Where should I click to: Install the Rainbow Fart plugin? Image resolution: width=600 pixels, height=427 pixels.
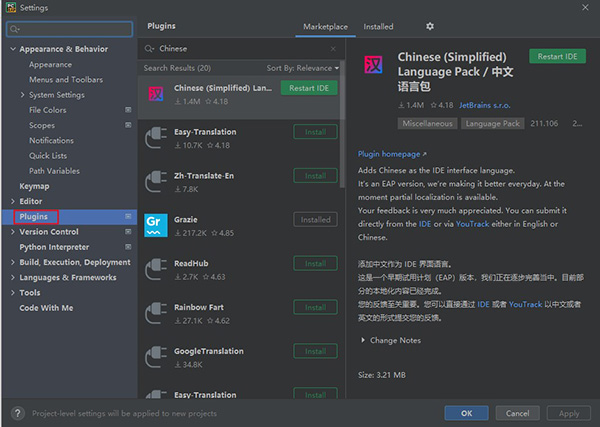315,307
